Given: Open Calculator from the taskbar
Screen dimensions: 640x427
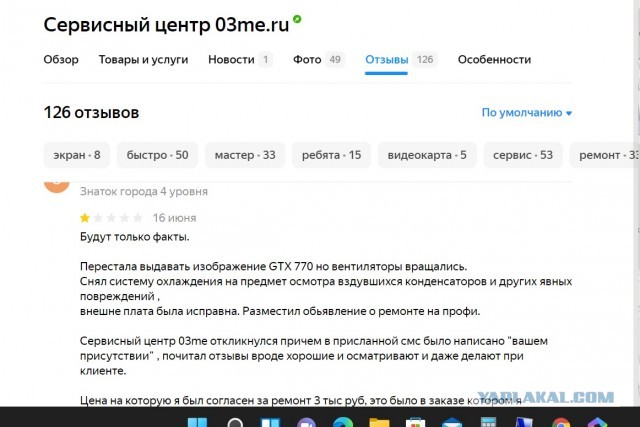Looking at the screenshot, I should tap(488, 422).
